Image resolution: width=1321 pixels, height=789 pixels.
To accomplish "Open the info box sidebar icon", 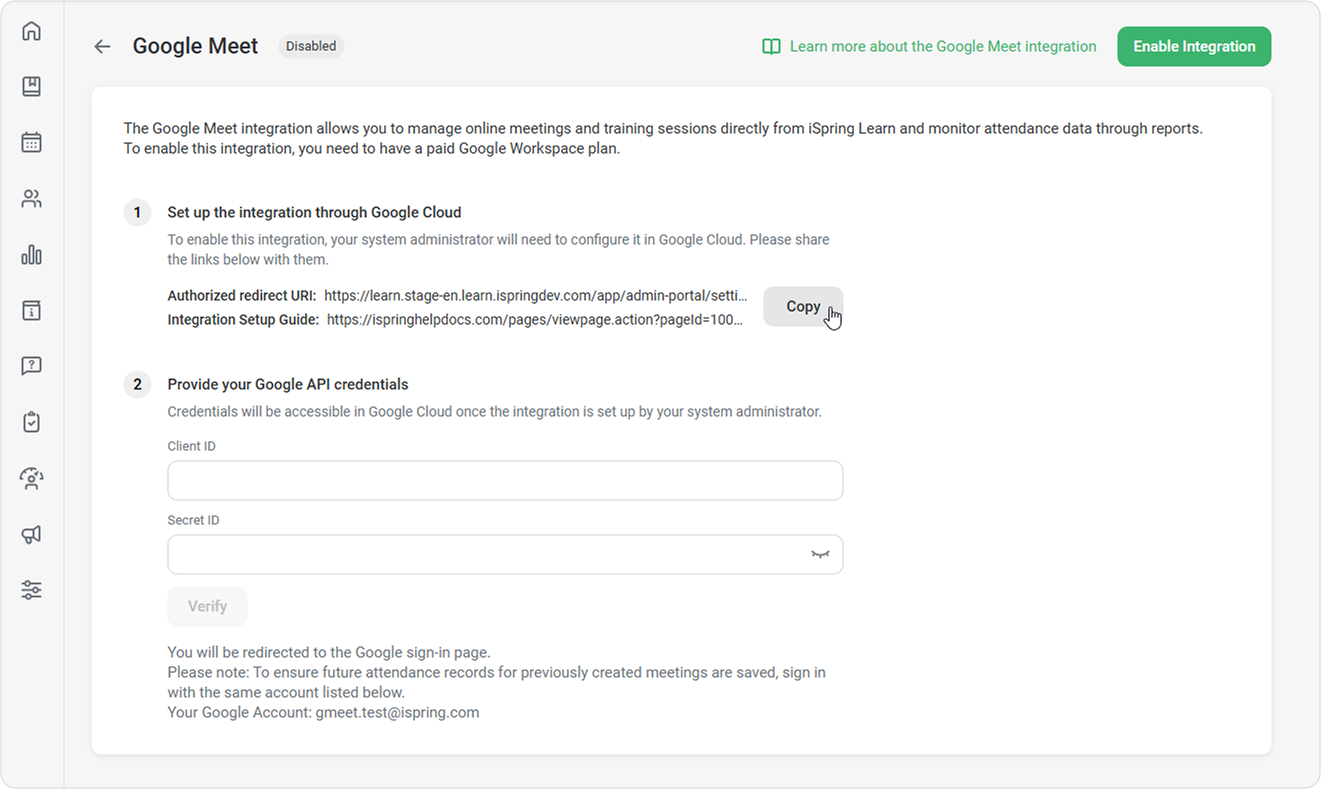I will click(x=32, y=310).
